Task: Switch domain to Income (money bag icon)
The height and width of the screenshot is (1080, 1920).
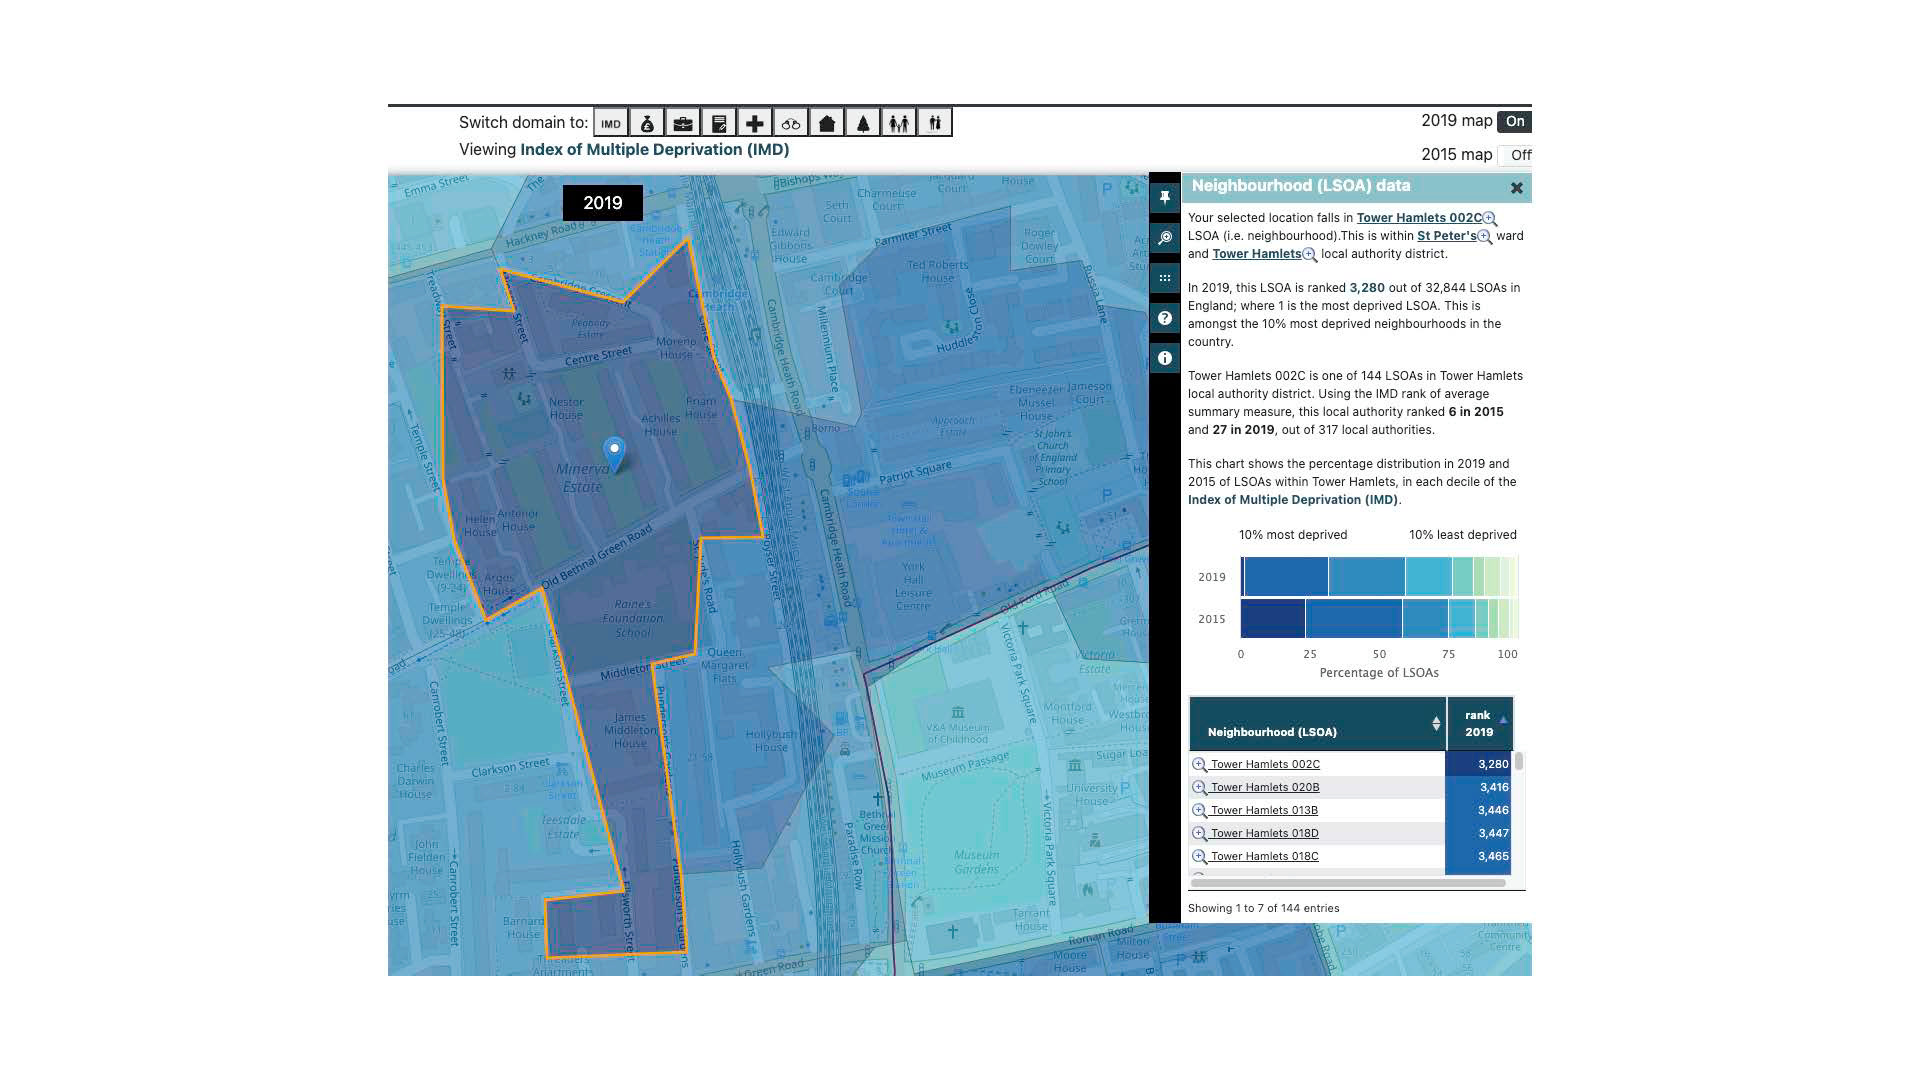Action: coord(647,123)
